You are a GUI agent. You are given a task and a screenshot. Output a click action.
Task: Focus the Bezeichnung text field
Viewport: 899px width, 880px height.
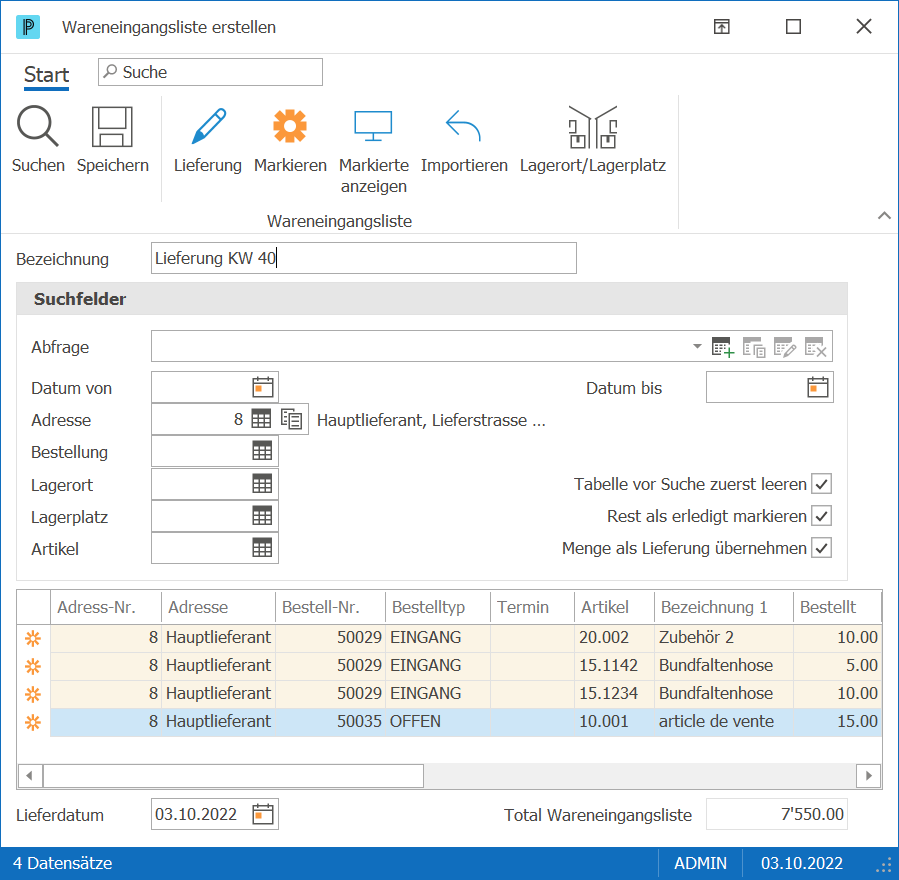pyautogui.click(x=363, y=258)
